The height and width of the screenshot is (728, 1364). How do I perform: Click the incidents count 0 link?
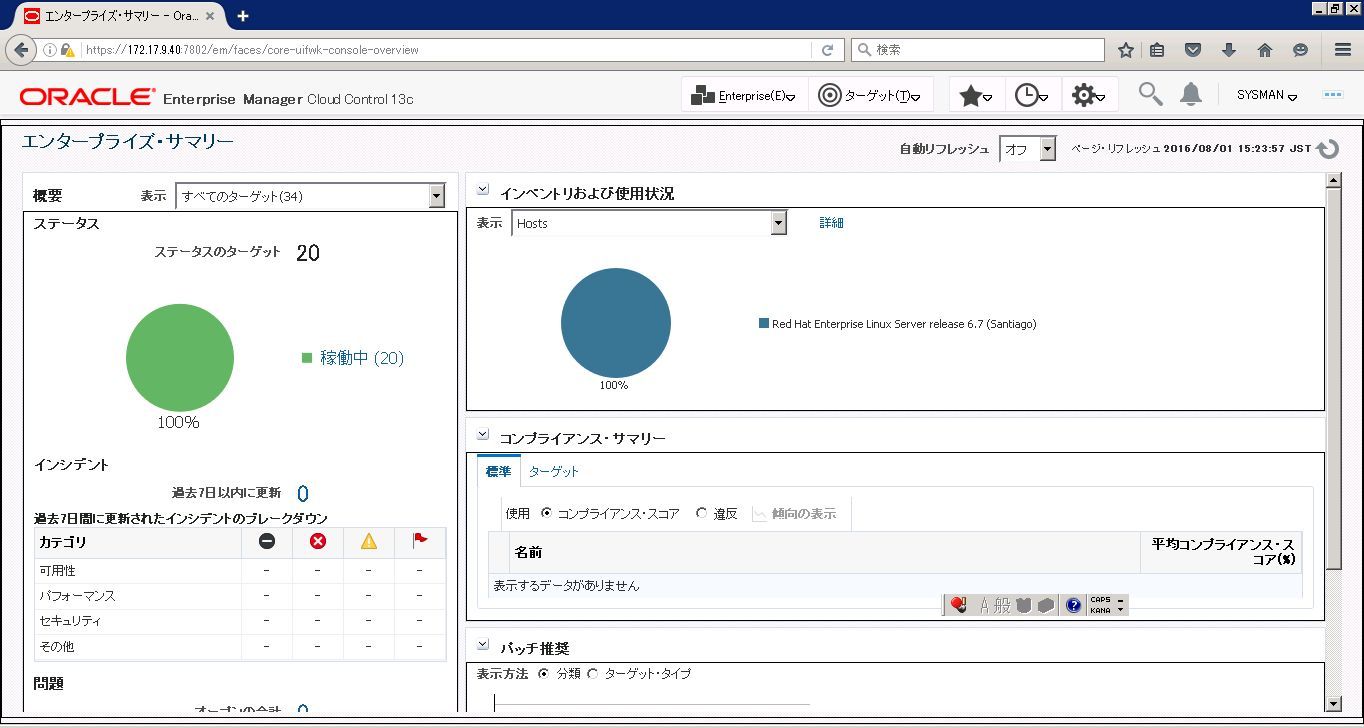[303, 493]
